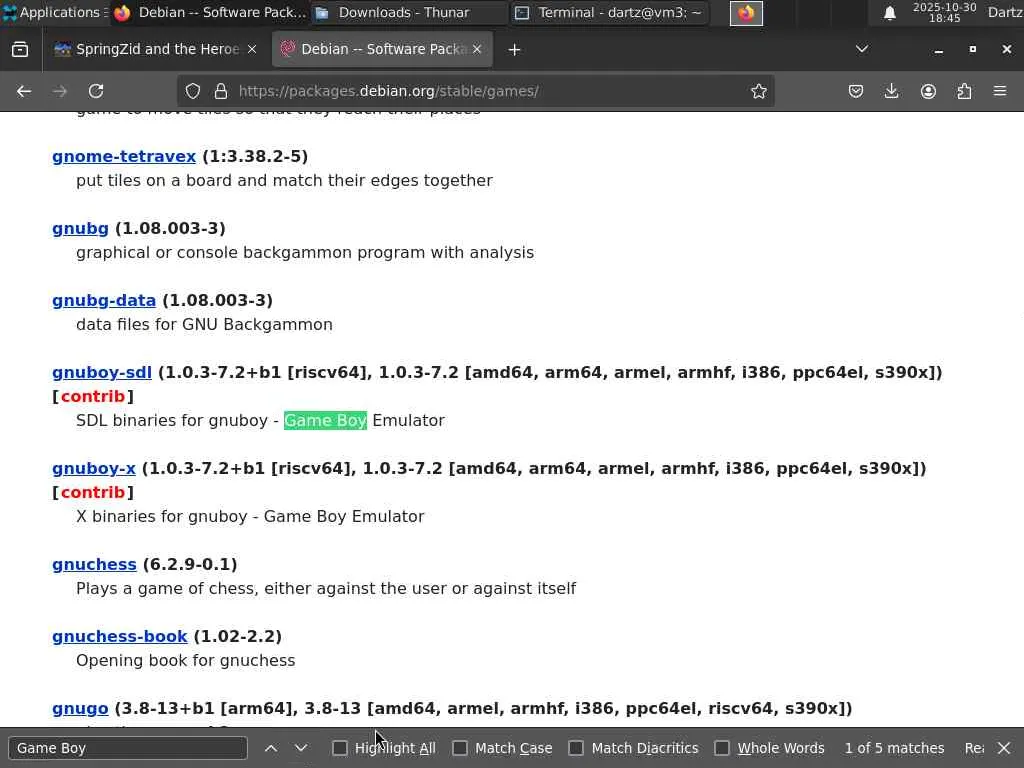Open Firefox View from tab bar
Screen dimensions: 1024x768
(20, 50)
